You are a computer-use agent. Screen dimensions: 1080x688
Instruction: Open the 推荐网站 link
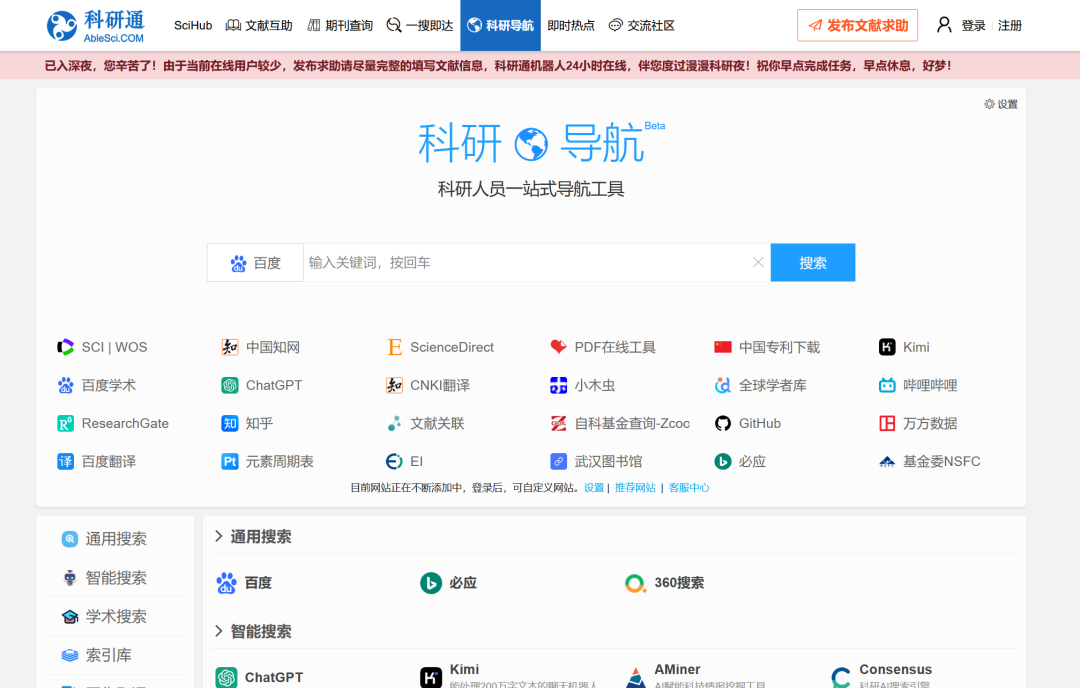click(x=635, y=488)
